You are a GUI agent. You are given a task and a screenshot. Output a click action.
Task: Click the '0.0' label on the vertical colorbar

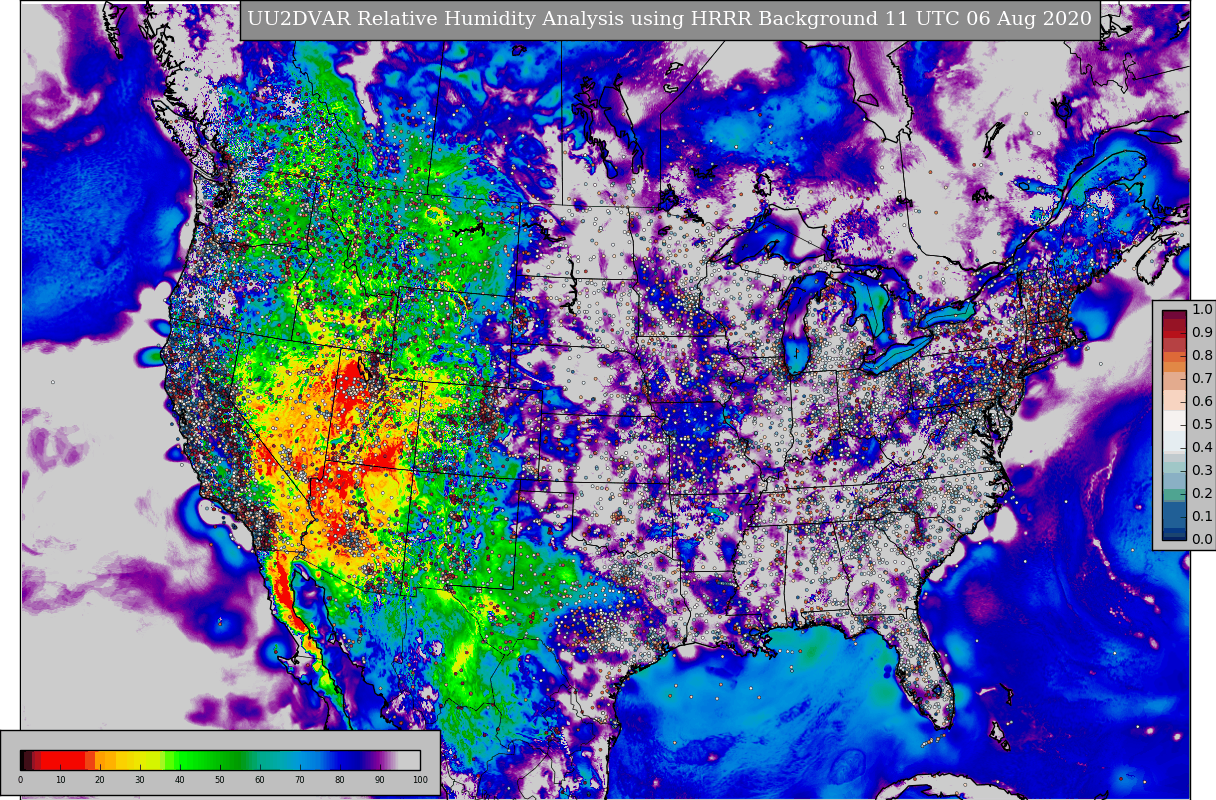[x=1202, y=540]
